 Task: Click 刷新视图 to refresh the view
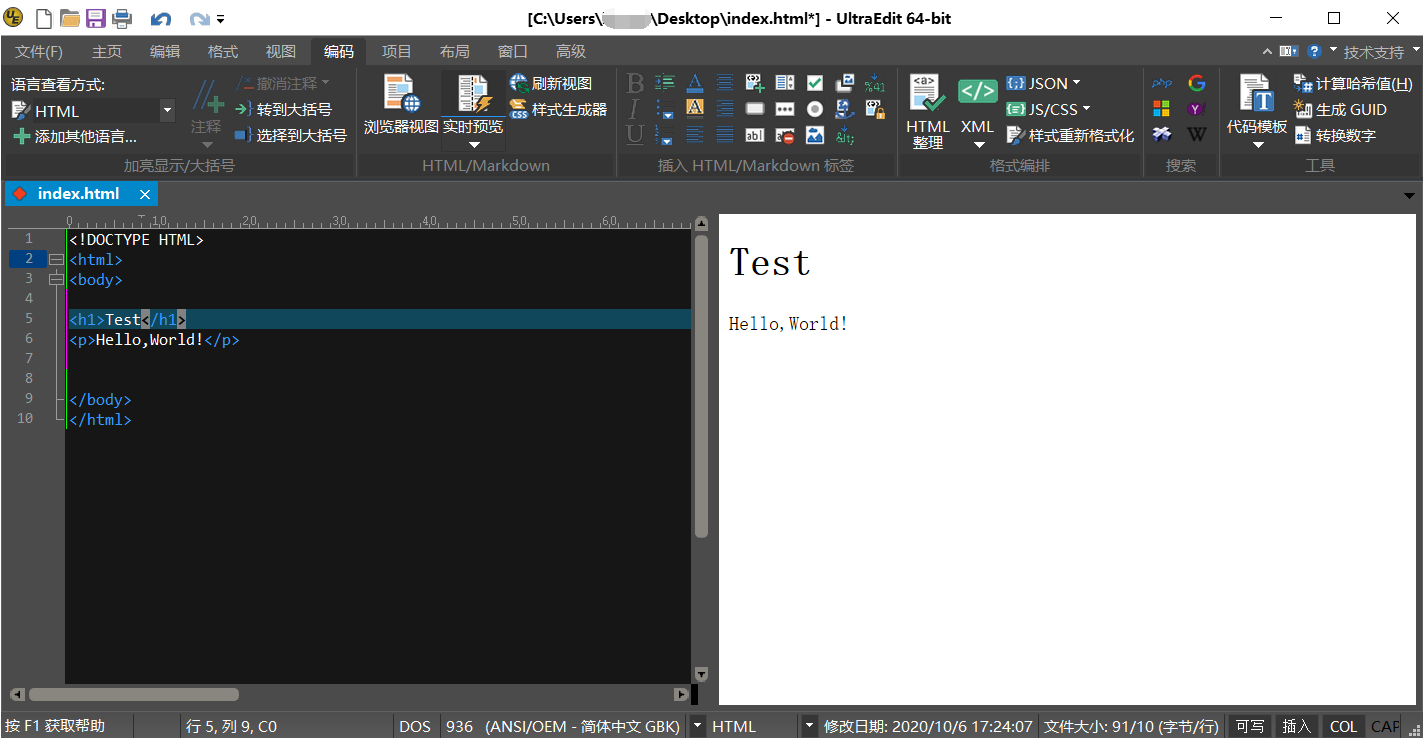pyautogui.click(x=550, y=83)
